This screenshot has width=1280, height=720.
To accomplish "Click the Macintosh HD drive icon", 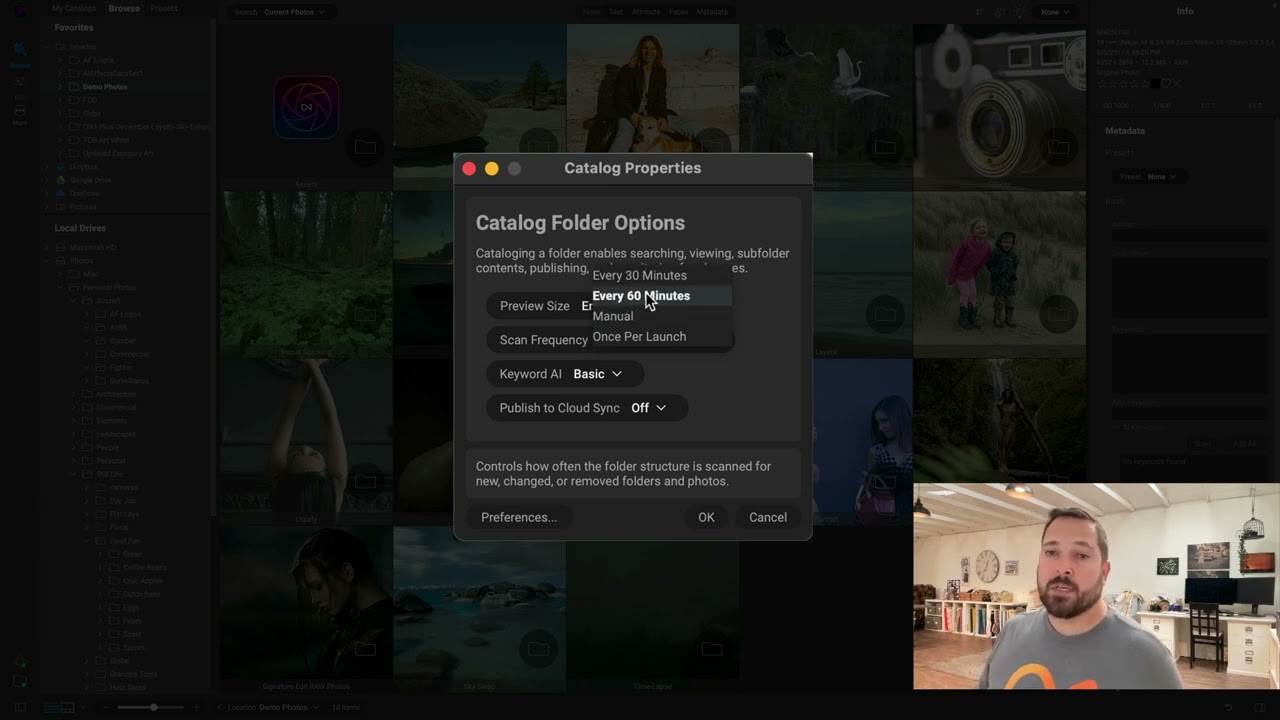I will [60, 247].
